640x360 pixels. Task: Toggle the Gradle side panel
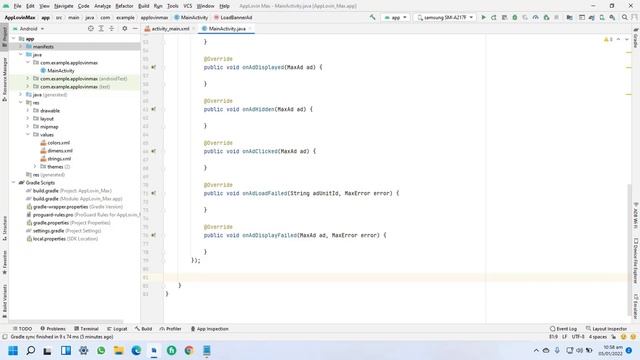coord(636,38)
